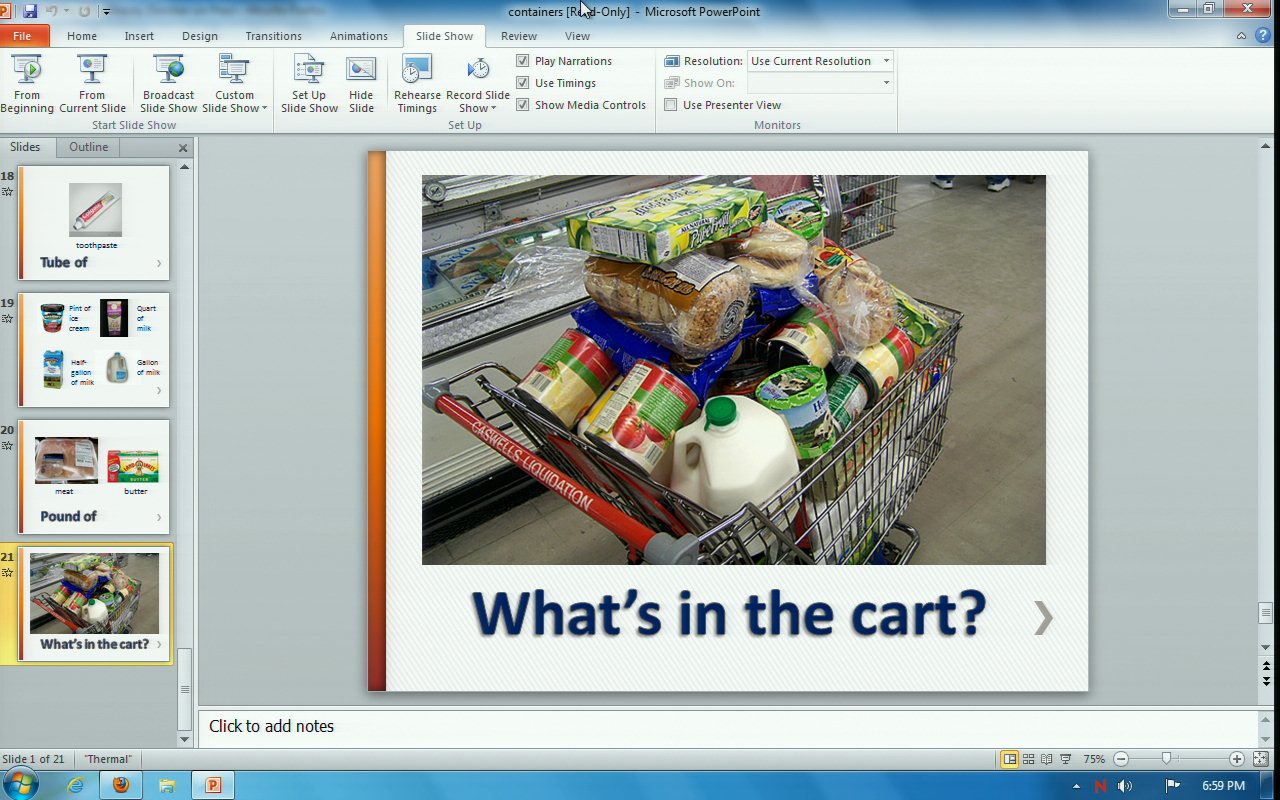Click the zoom in plus button
This screenshot has width=1280, height=800.
coord(1237,759)
